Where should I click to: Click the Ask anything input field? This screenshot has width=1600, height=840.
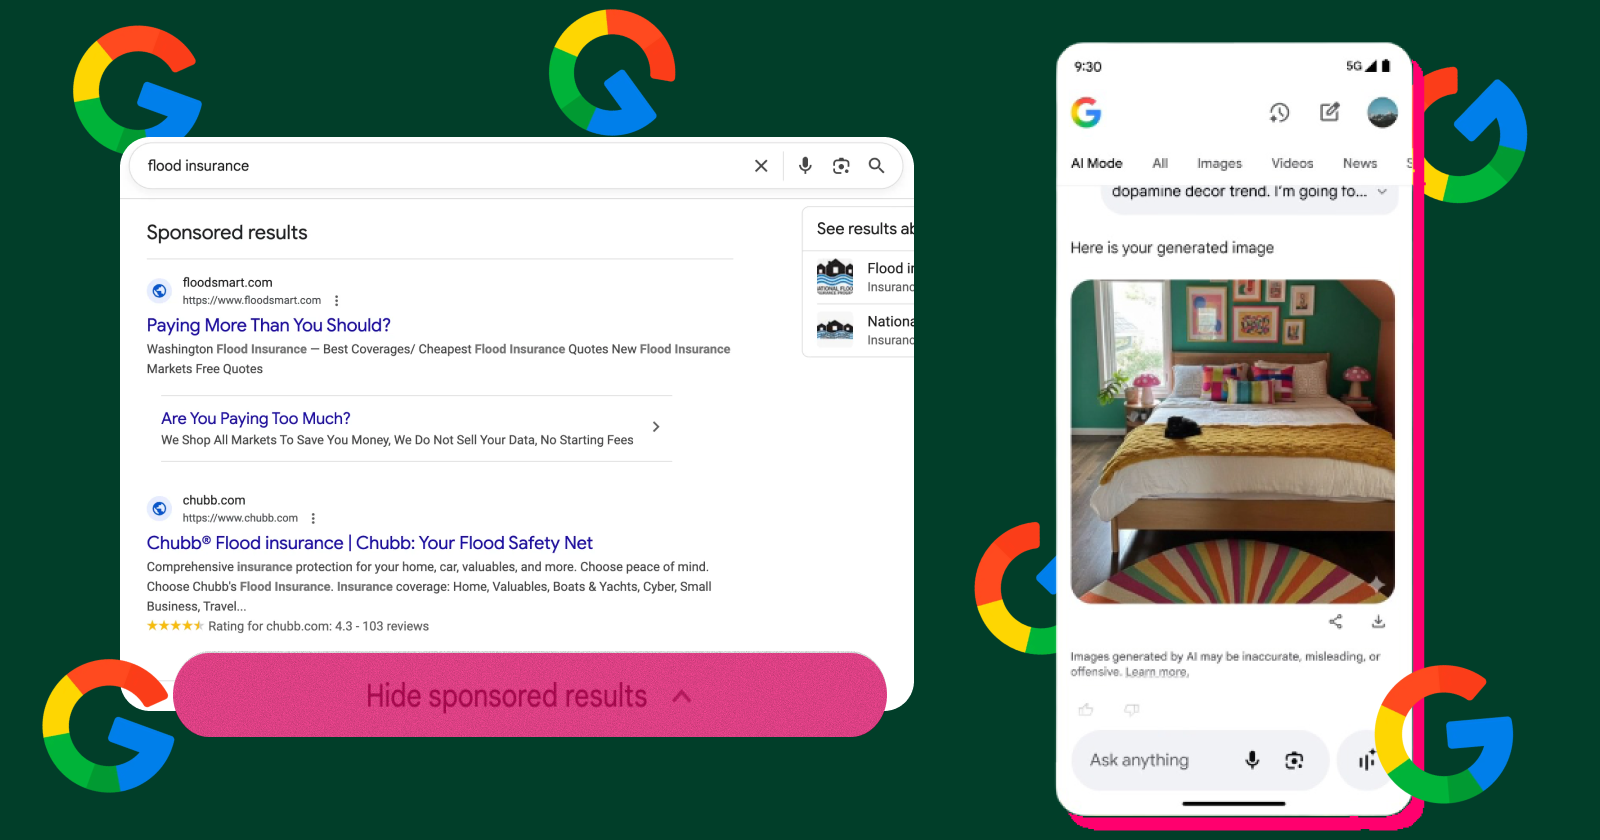[1150, 761]
